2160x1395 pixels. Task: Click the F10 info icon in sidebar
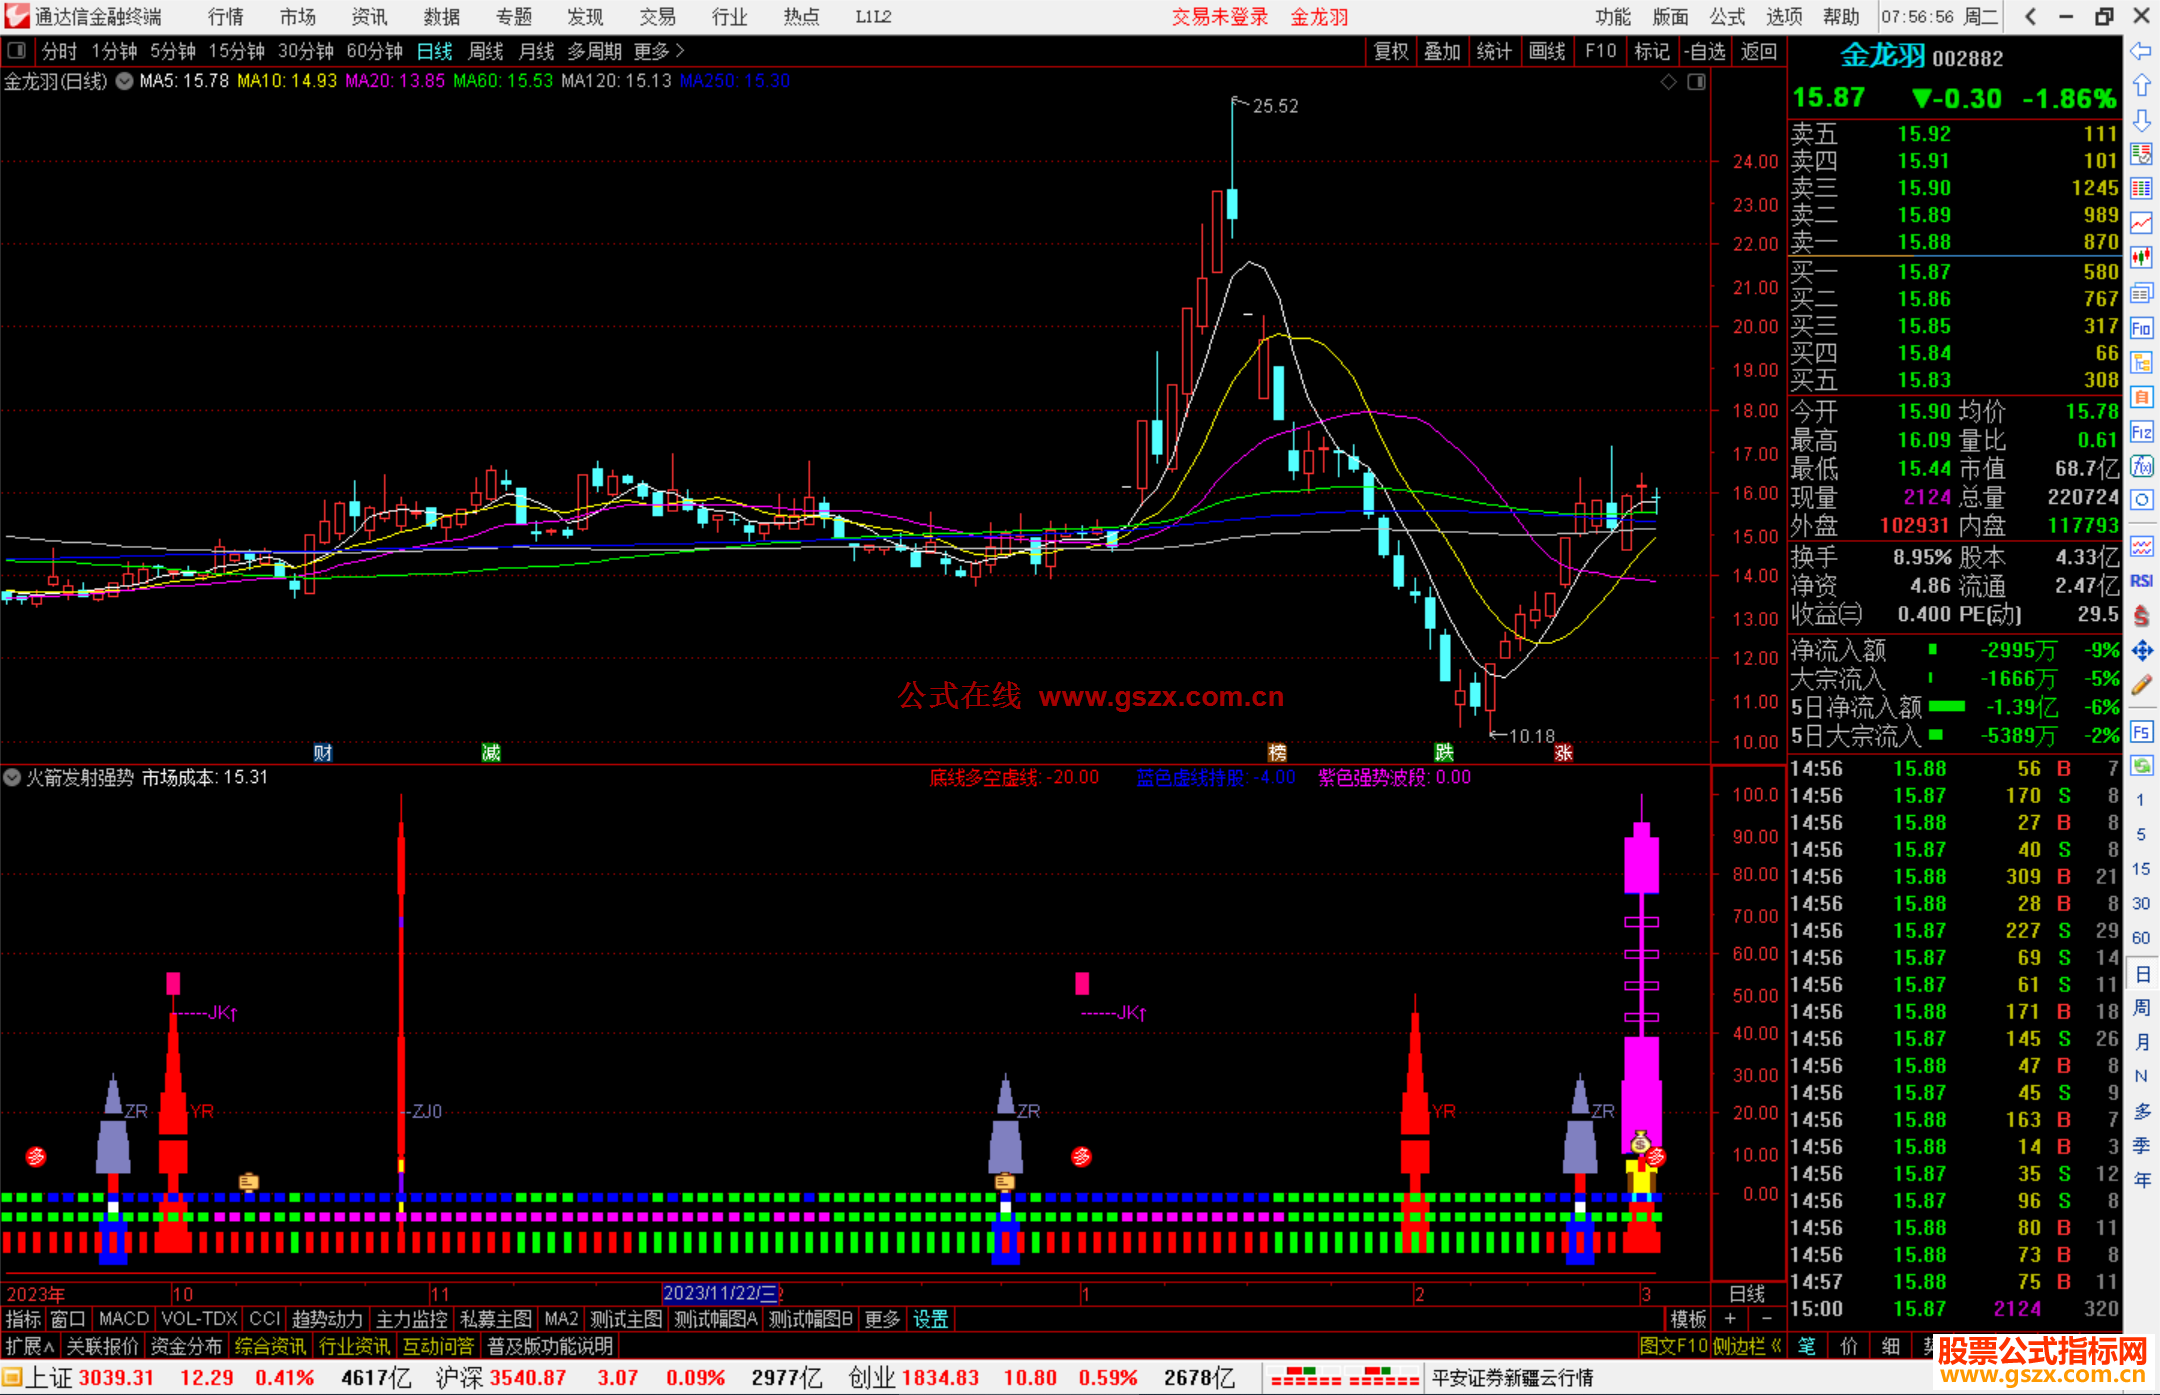pos(2141,329)
